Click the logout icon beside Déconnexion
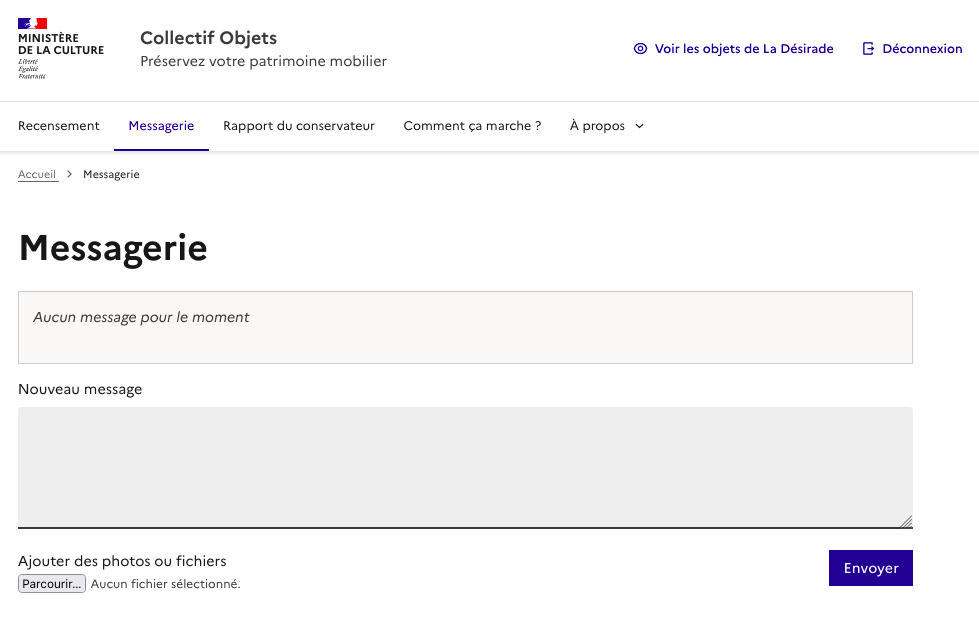The image size is (979, 617). (x=868, y=49)
